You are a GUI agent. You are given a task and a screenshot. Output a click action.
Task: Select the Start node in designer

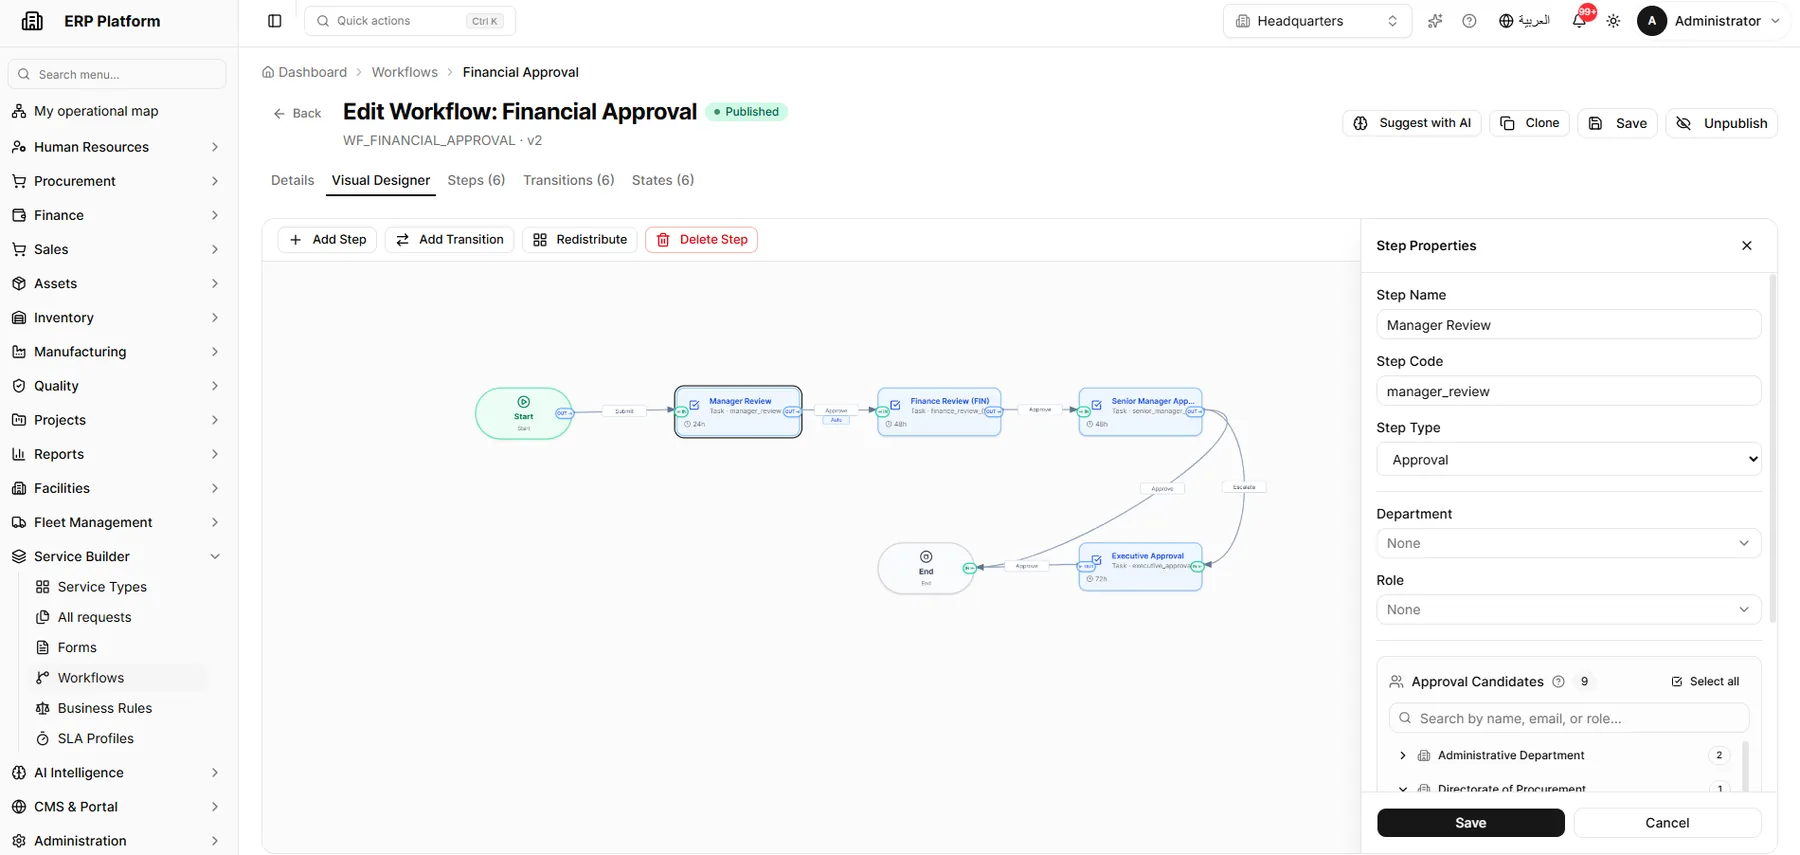point(523,413)
